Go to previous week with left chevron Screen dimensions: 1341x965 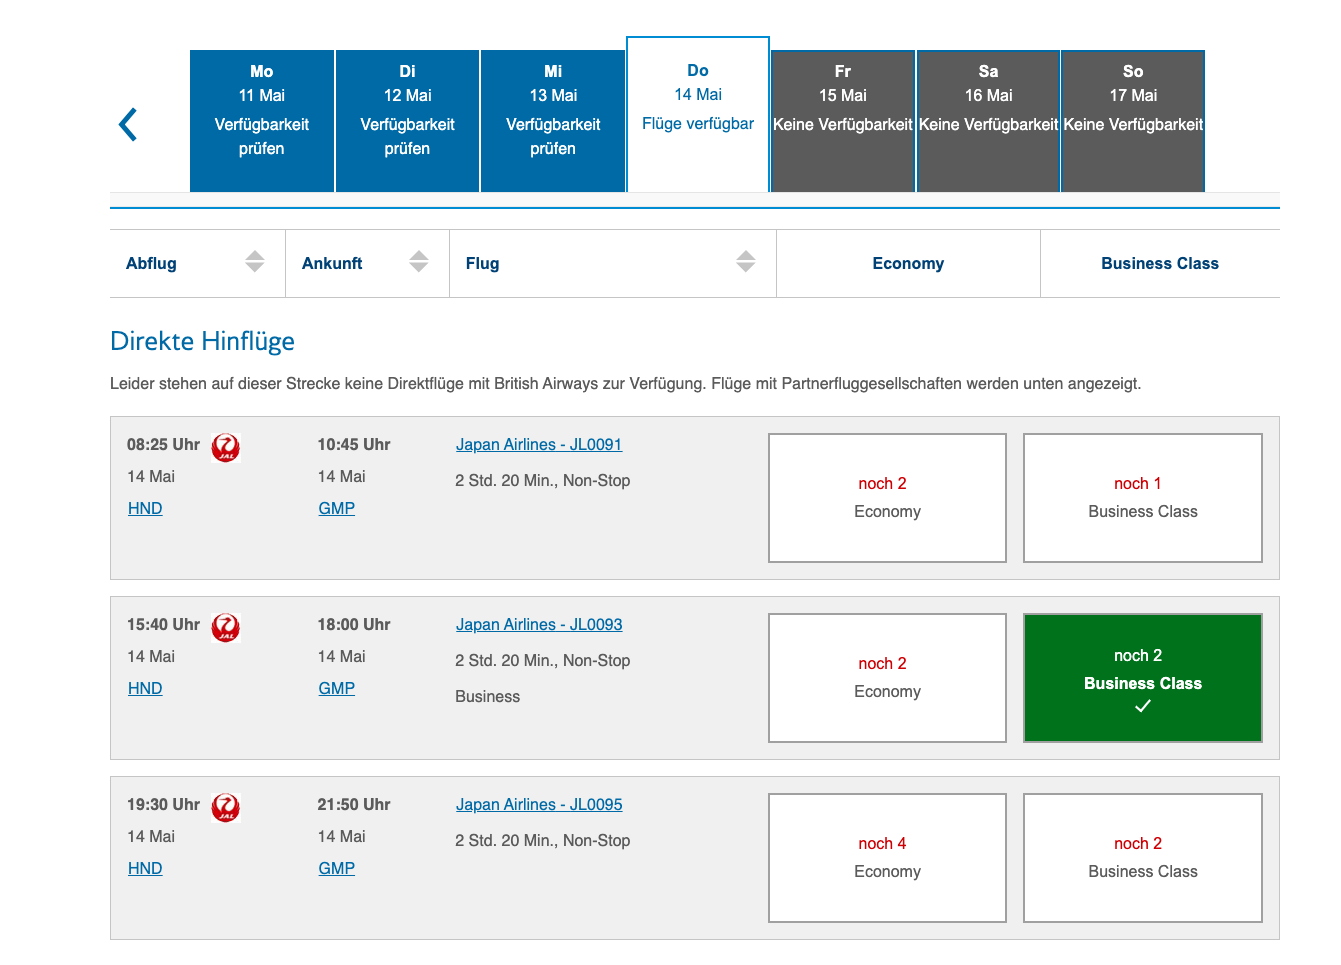(x=128, y=125)
